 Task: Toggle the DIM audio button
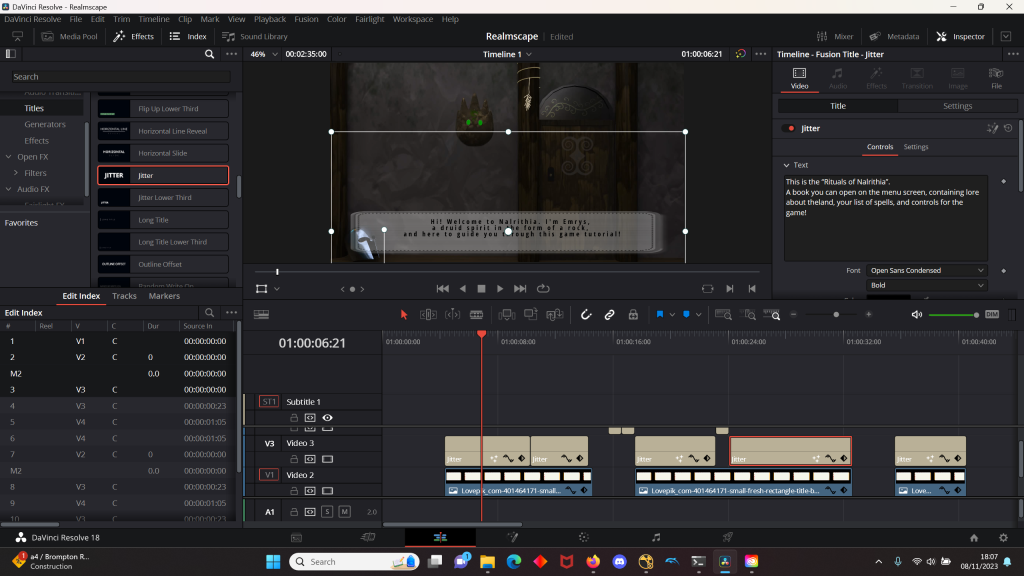tap(992, 315)
